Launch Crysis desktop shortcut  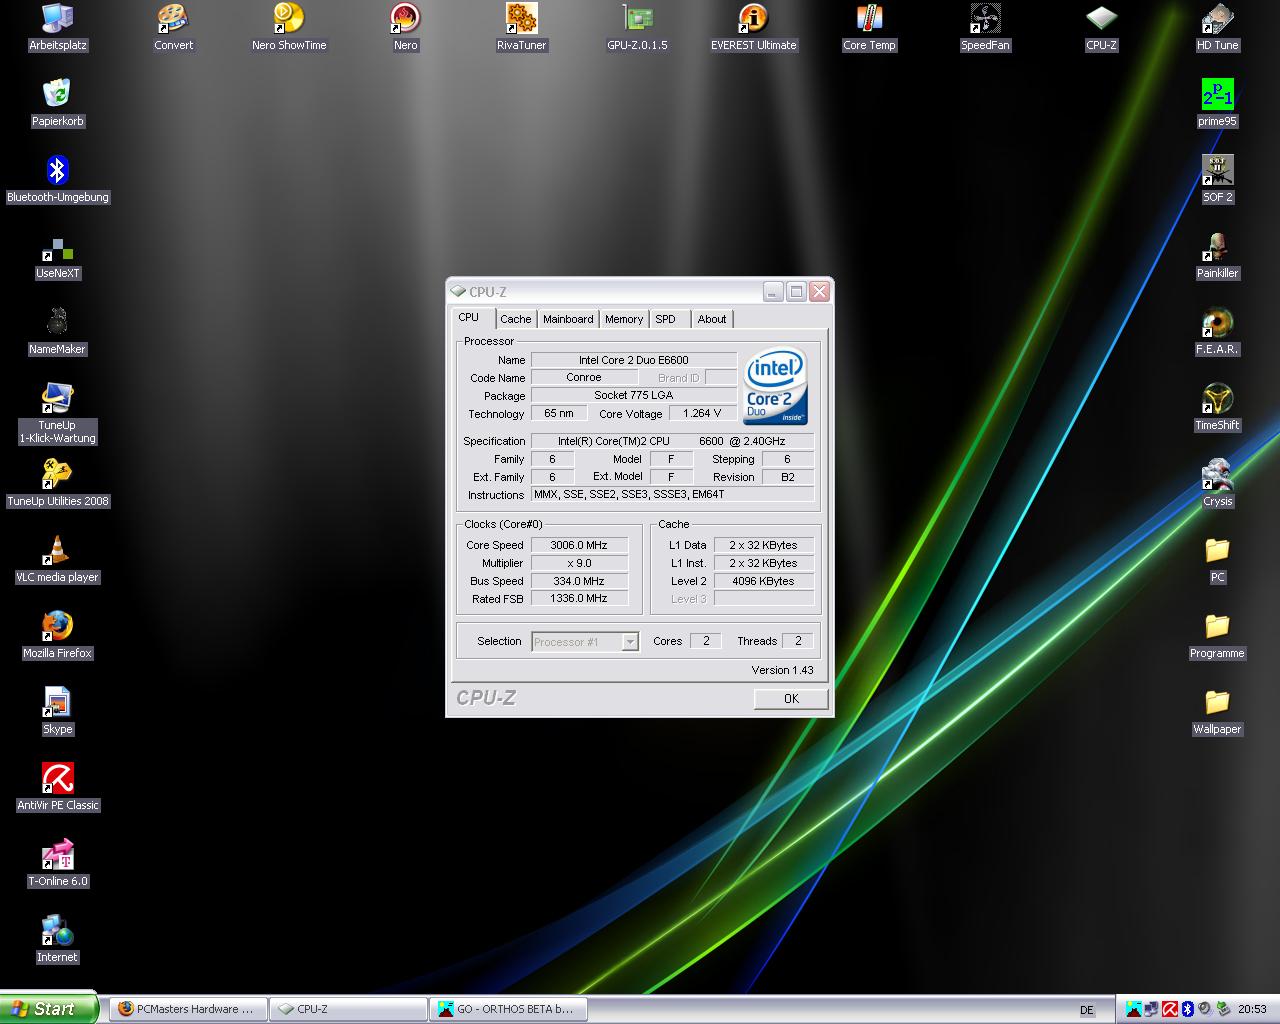tap(1217, 483)
